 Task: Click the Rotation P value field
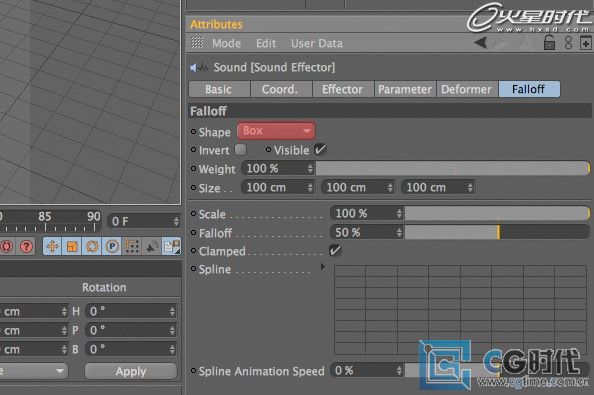coord(131,330)
